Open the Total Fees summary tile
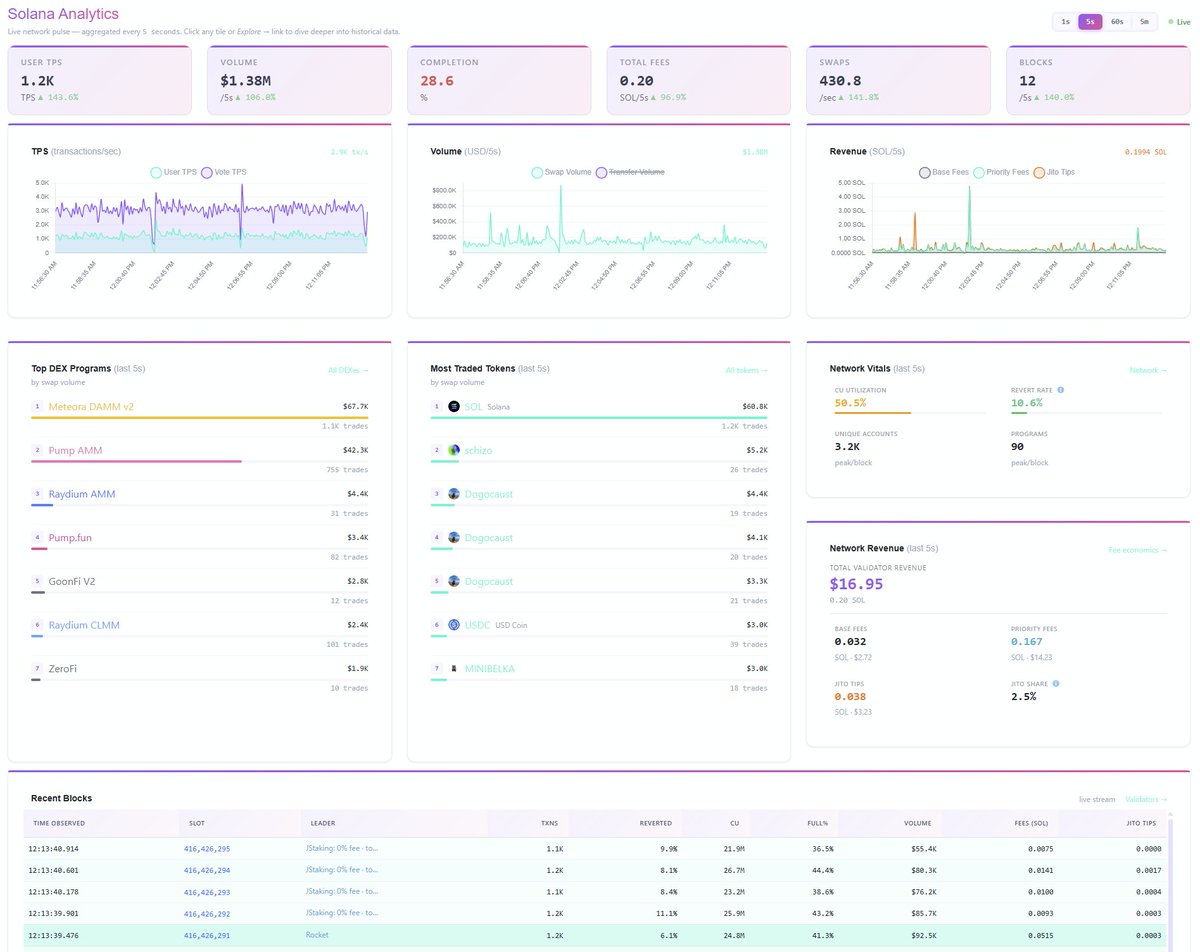1200x952 pixels. point(698,80)
